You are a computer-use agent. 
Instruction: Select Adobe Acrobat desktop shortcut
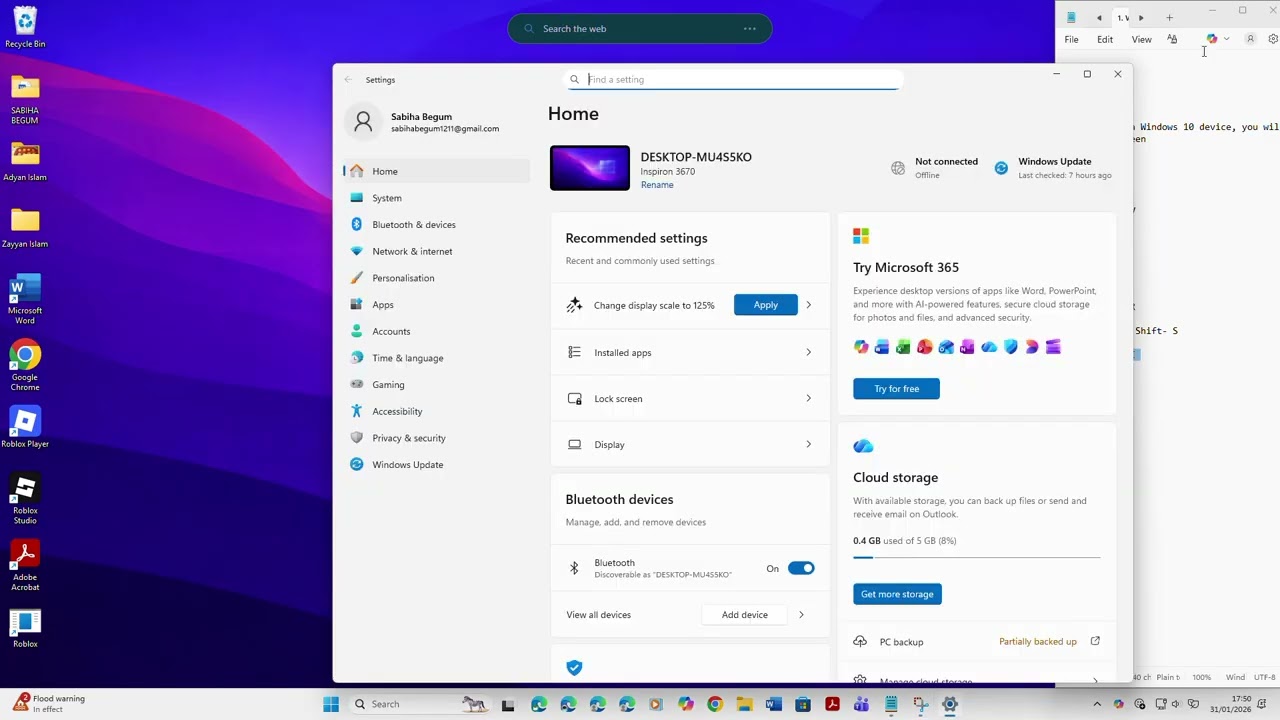(x=25, y=566)
